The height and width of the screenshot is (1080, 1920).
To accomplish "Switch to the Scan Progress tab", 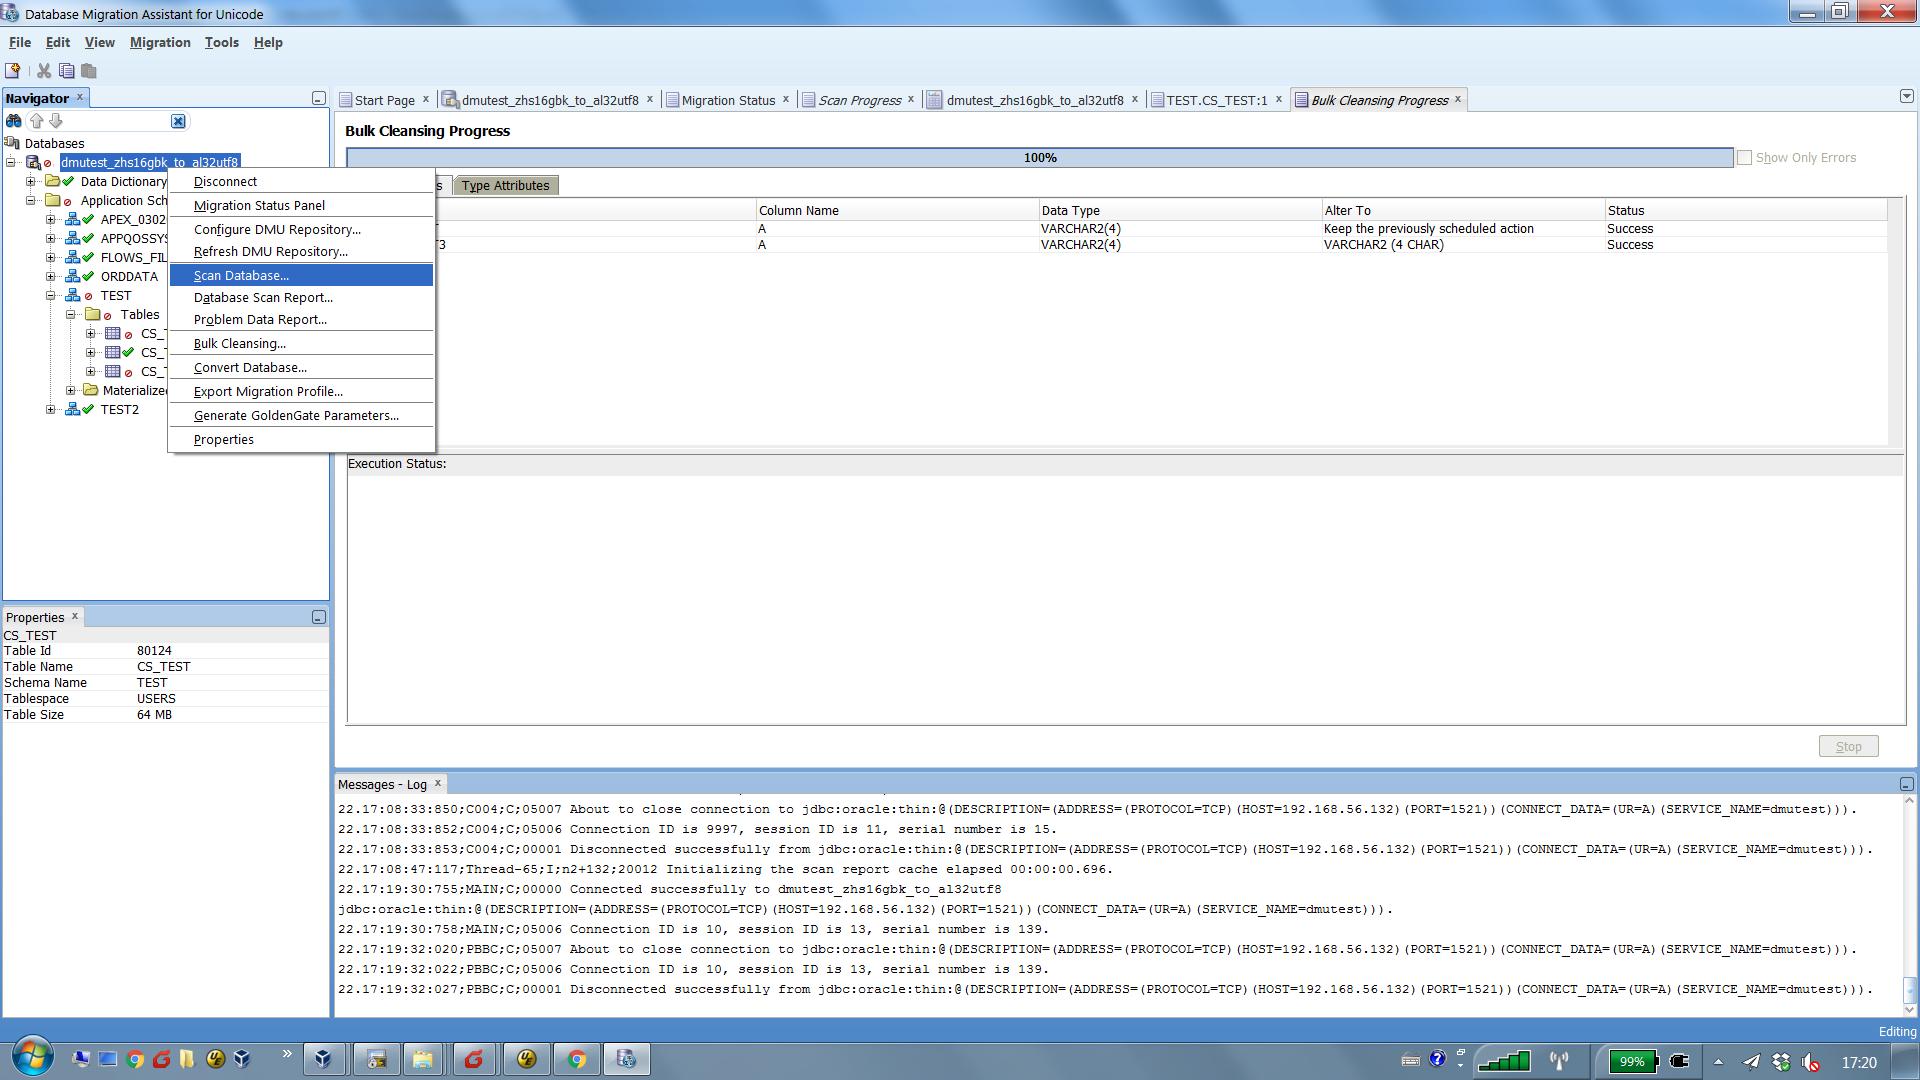I will 860,100.
